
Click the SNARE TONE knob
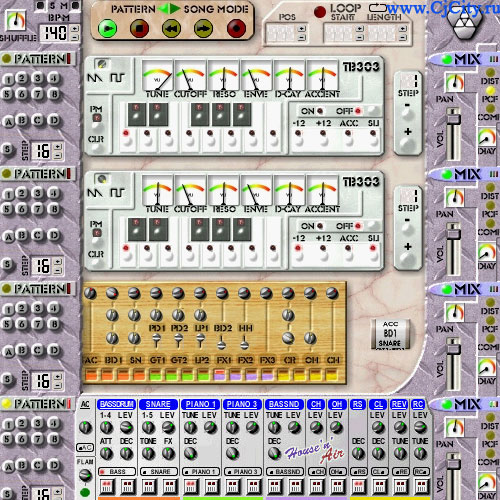click(148, 453)
